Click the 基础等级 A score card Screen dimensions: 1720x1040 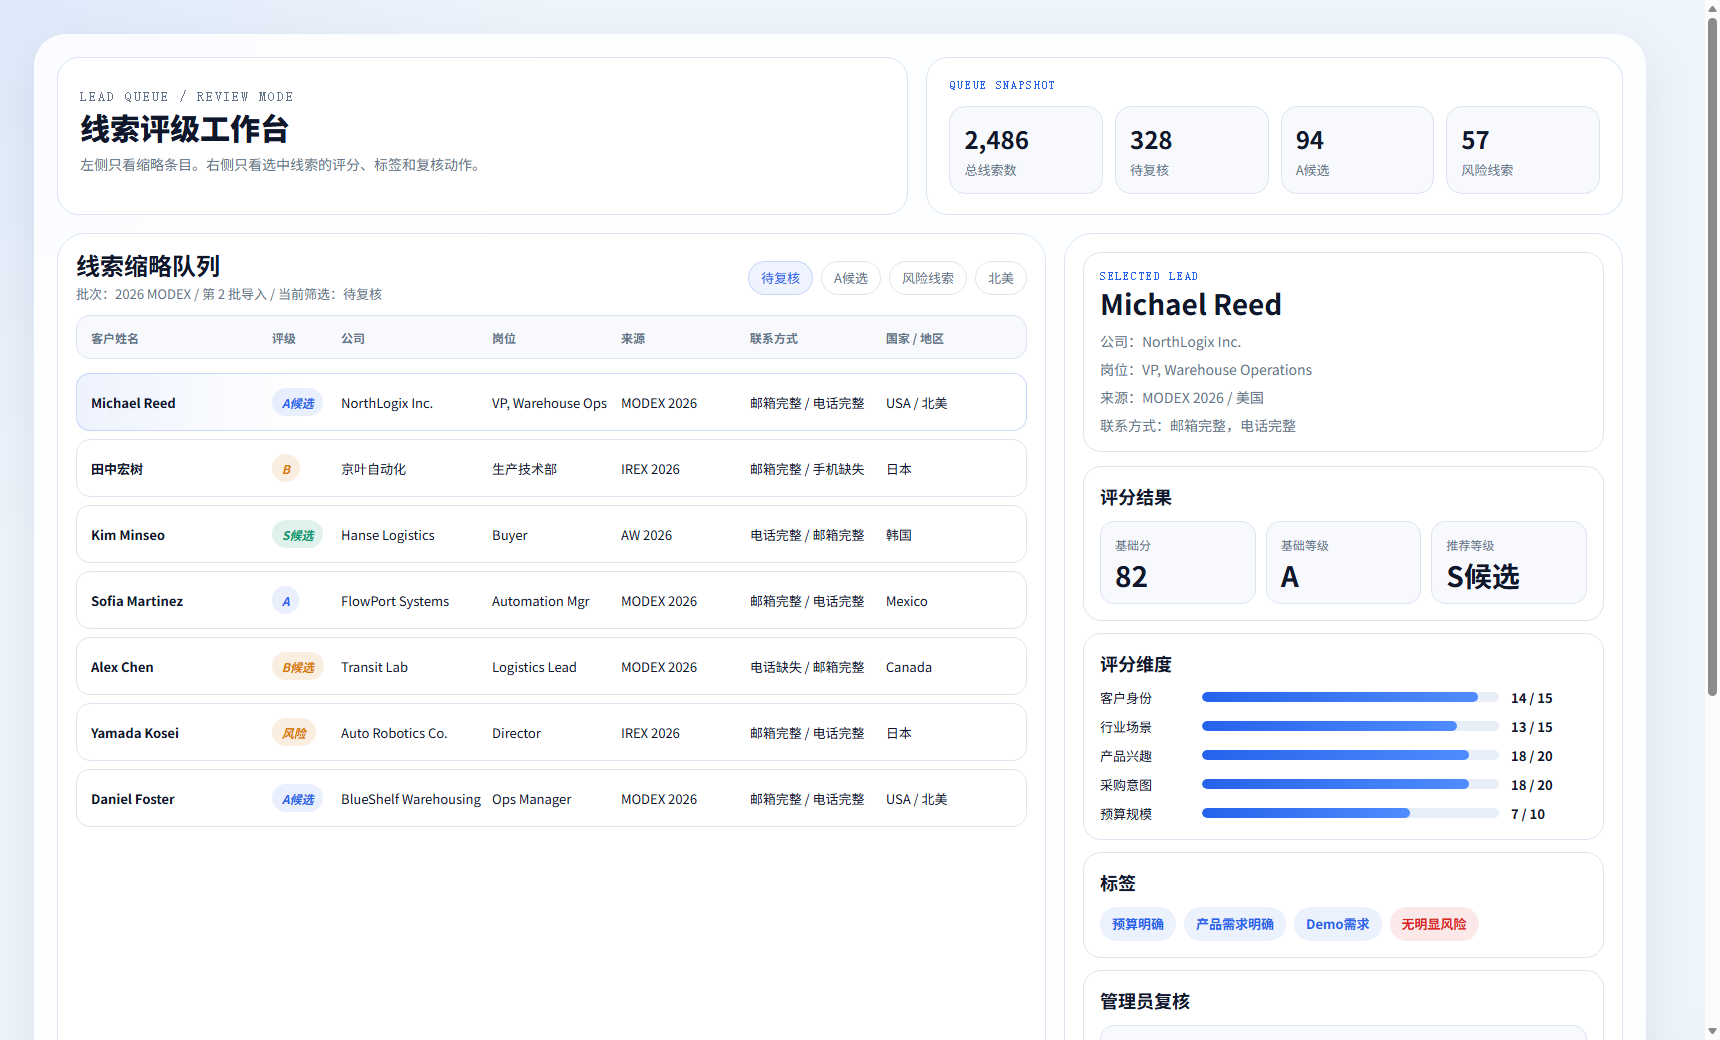(x=1343, y=562)
